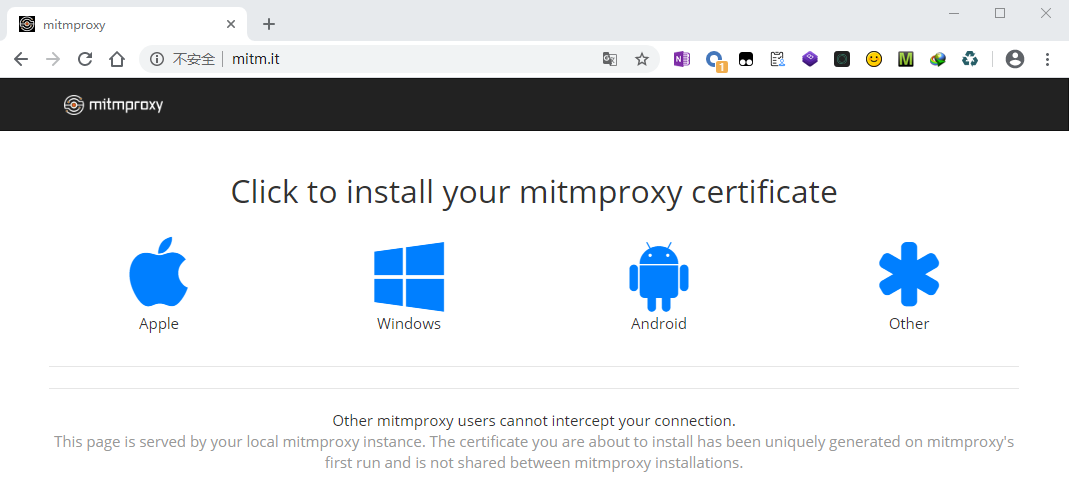Go to the home page
The width and height of the screenshot is (1069, 487).
[117, 60]
